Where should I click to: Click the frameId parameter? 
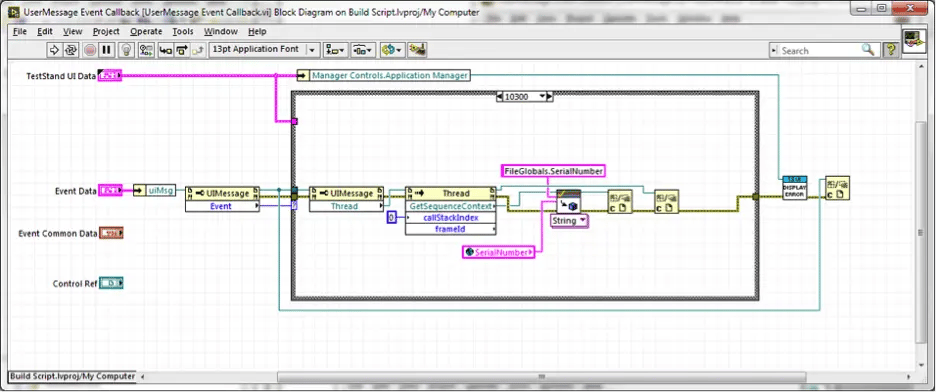[x=451, y=229]
